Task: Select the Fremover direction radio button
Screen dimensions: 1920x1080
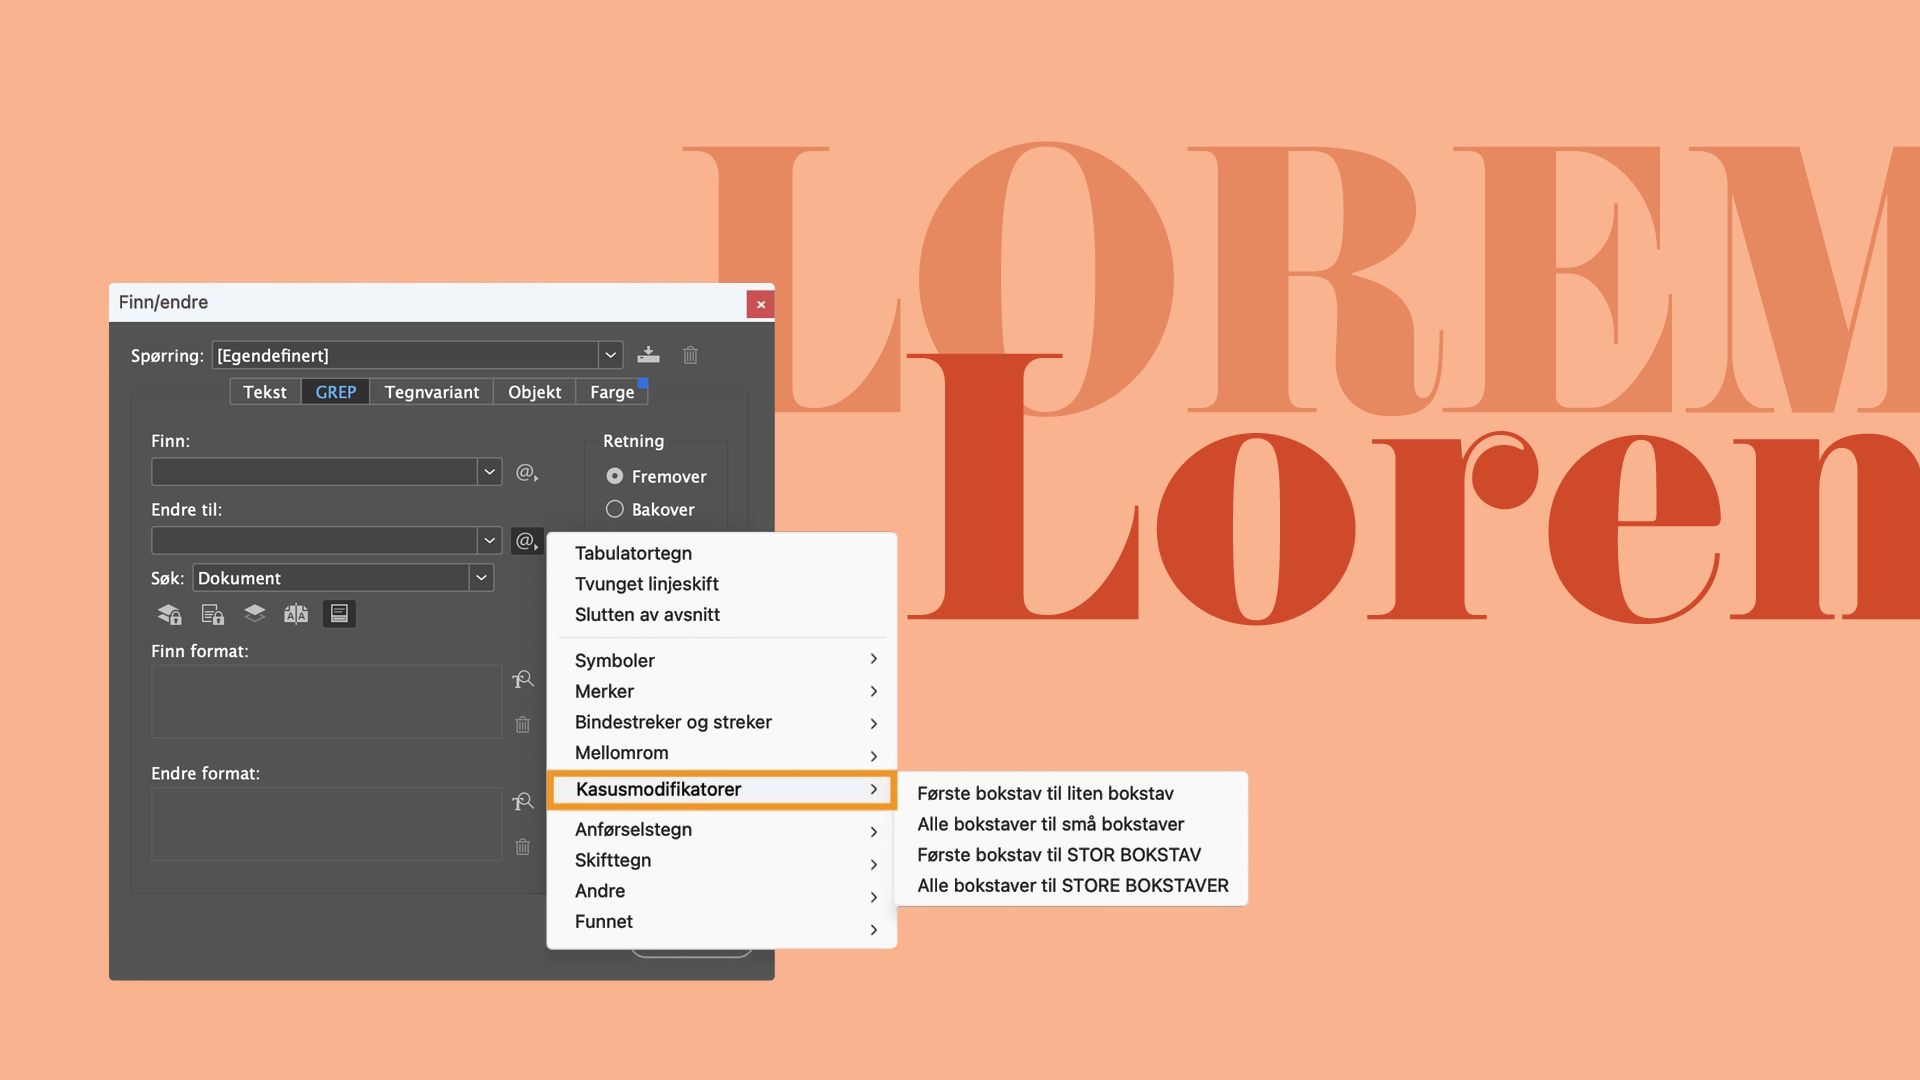Action: (x=615, y=476)
